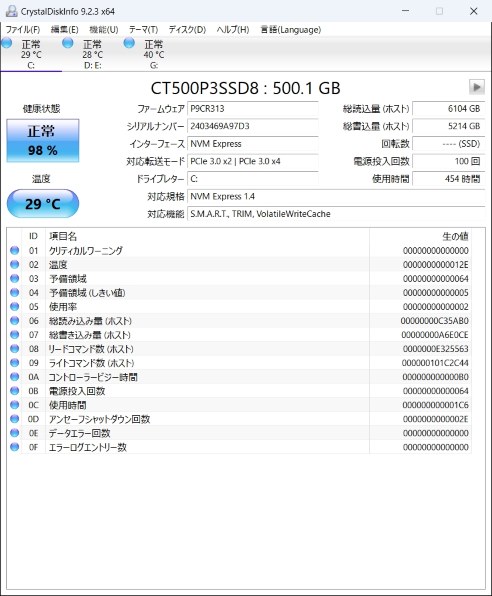This screenshot has width=492, height=596.
Task: Select the D: E: drive tab at 28 °C
Action: (92, 54)
